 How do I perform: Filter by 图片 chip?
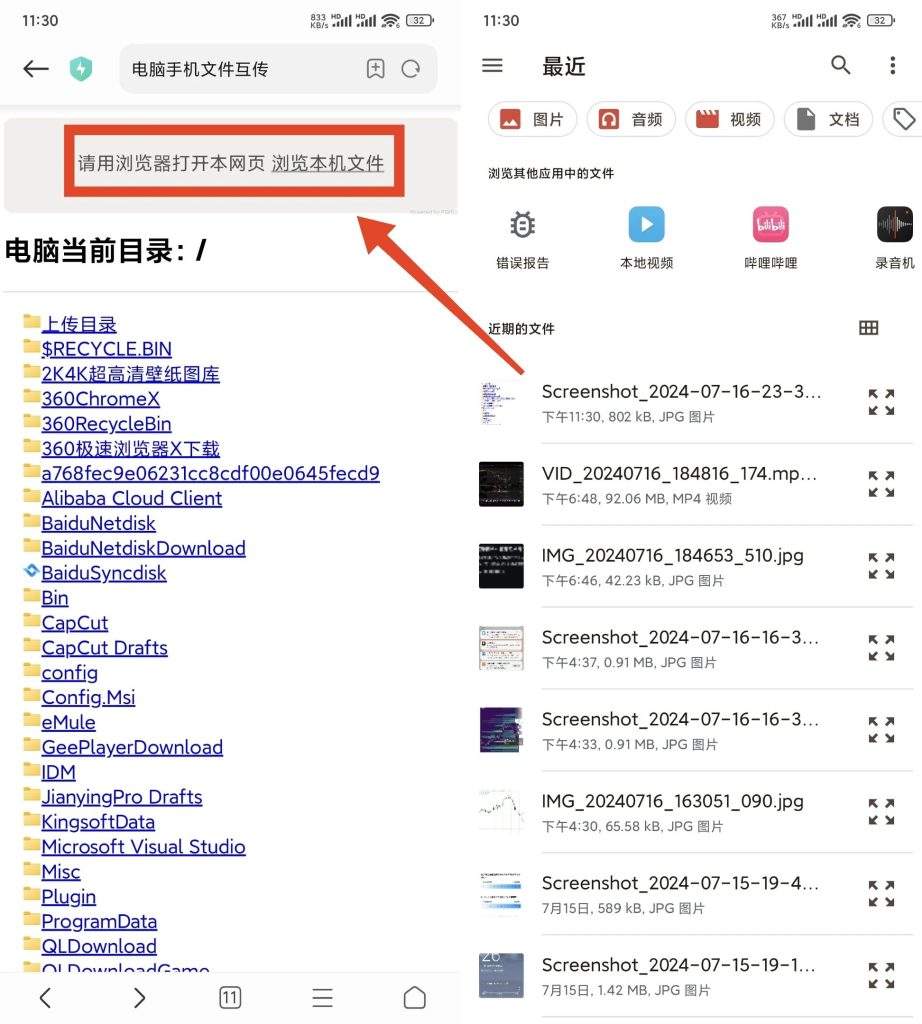click(532, 120)
